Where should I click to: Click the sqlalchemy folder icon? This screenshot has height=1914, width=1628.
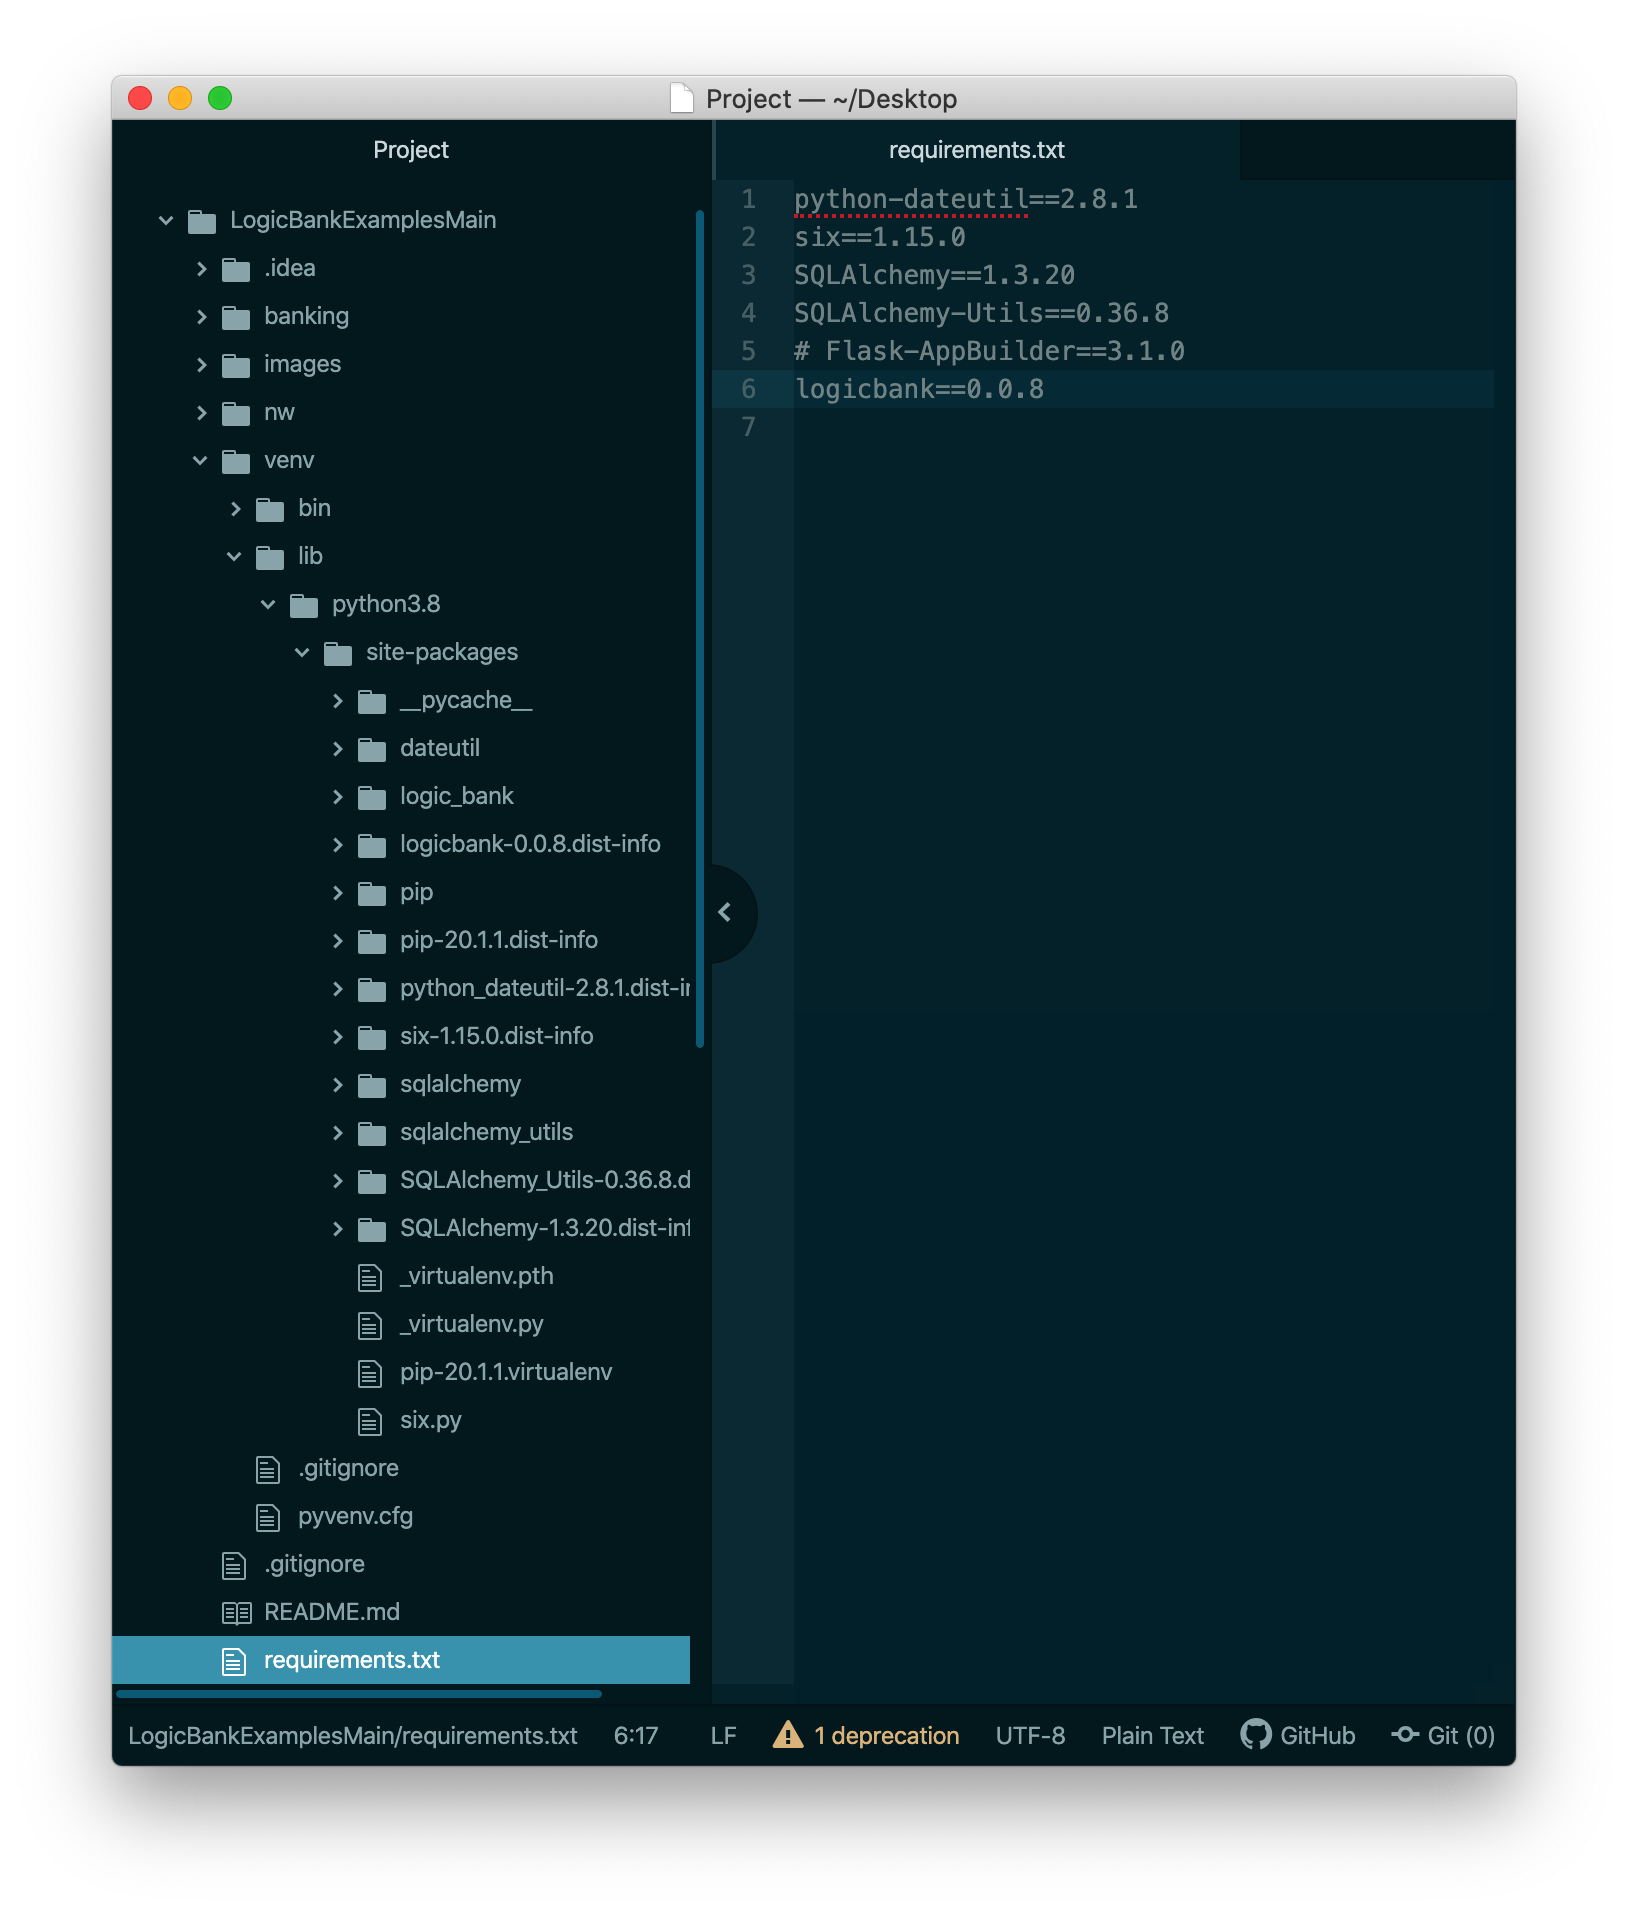coord(372,1085)
